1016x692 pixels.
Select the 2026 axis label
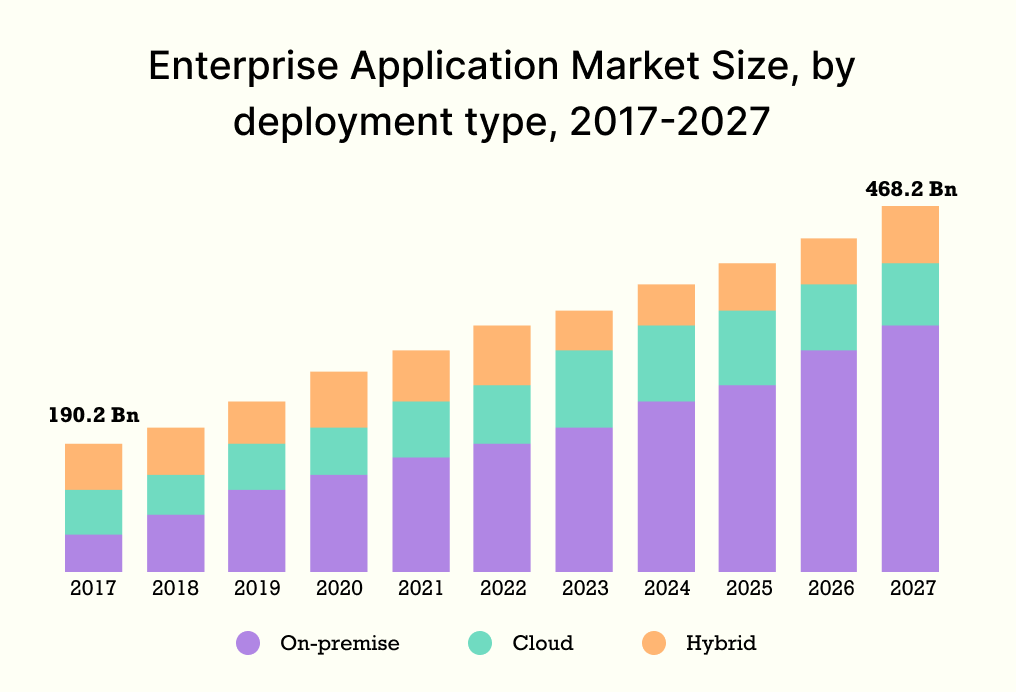(x=831, y=588)
